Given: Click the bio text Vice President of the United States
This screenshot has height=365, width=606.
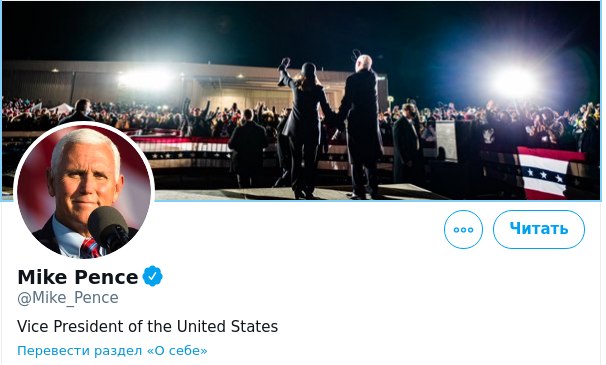Looking at the screenshot, I should point(147,326).
